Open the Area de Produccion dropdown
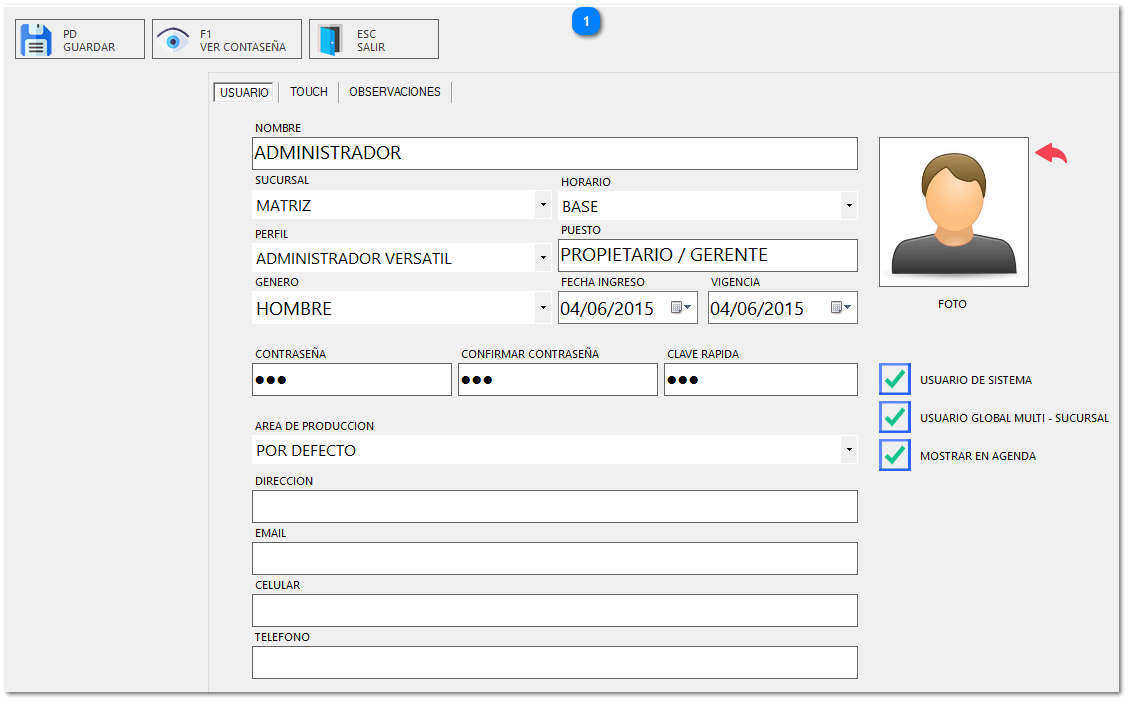The width and height of the screenshot is (1128, 701). click(x=849, y=449)
